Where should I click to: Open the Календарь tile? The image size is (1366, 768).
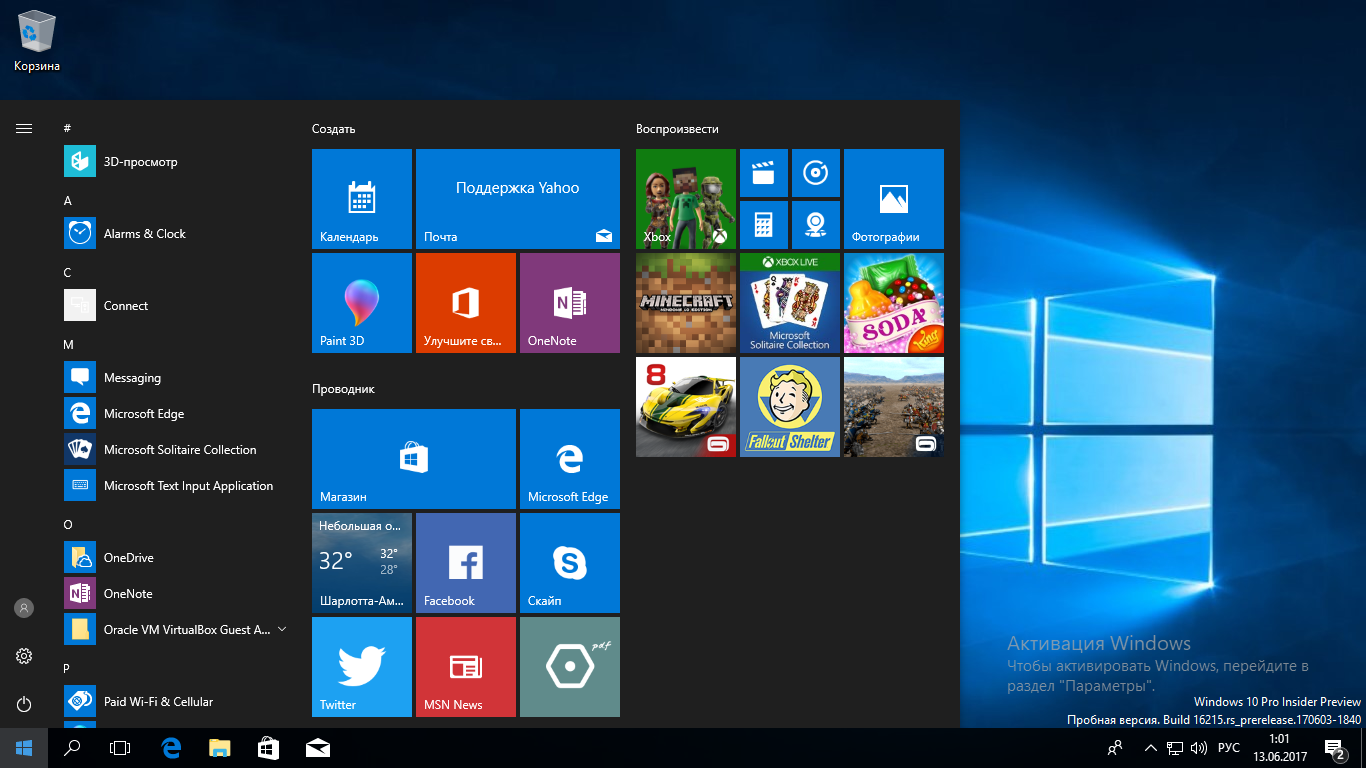362,199
